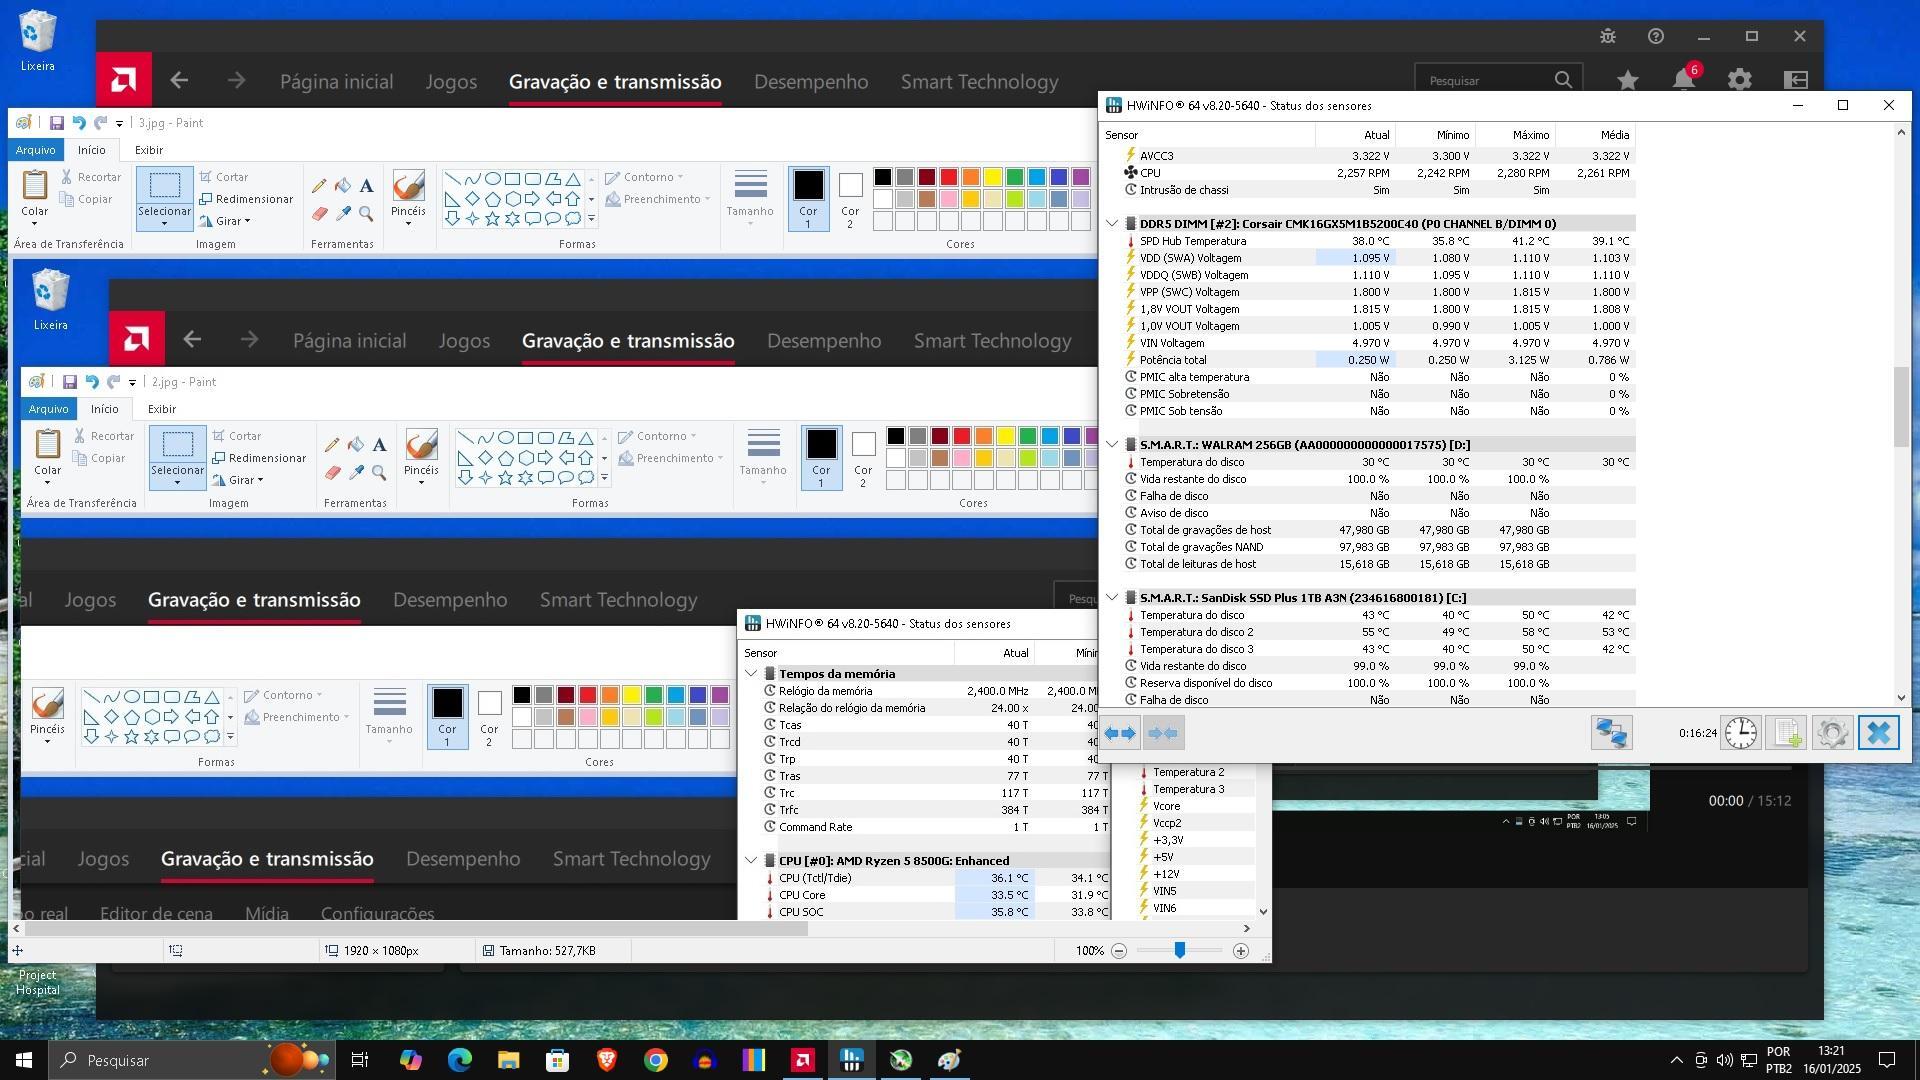Image resolution: width=1920 pixels, height=1080 pixels.
Task: Pick the yellow swatch in 3.jpg Paint Cores
Action: tap(992, 177)
